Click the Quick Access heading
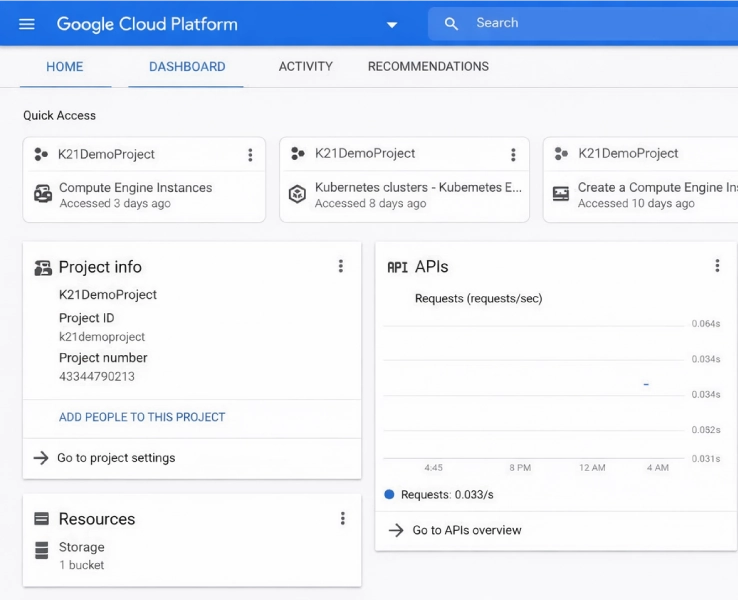This screenshot has width=738, height=600. [x=59, y=116]
